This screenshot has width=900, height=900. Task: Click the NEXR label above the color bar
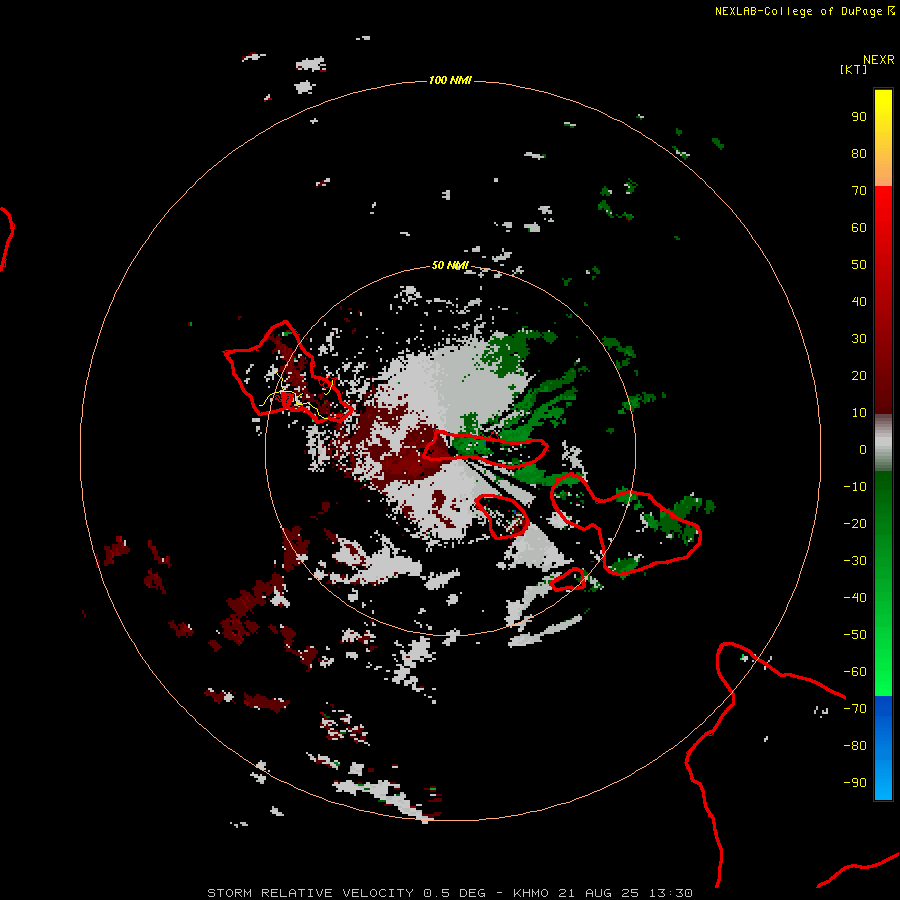(879, 60)
